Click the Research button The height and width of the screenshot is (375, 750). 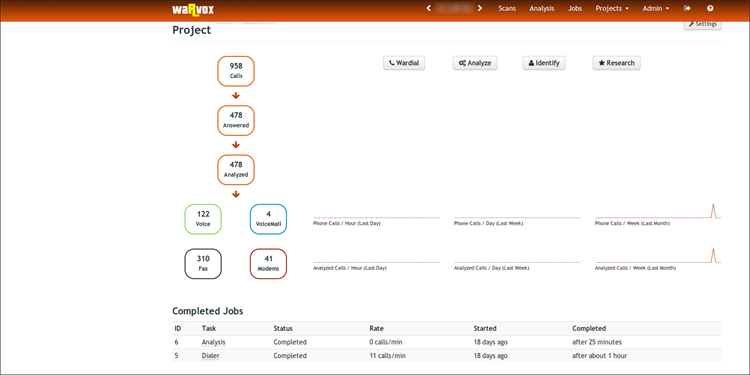click(x=617, y=63)
